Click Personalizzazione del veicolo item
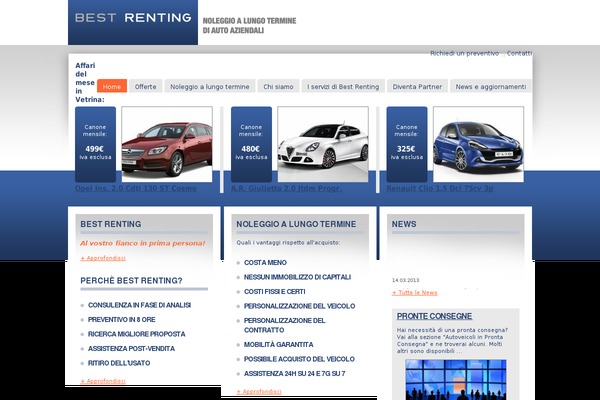Image resolution: width=600 pixels, height=400 pixels. click(300, 306)
